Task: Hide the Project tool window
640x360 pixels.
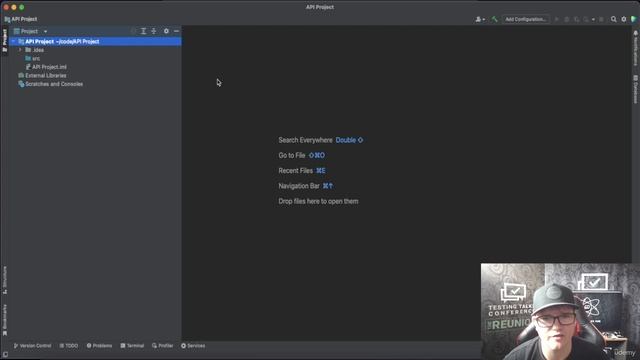Action: coord(176,31)
